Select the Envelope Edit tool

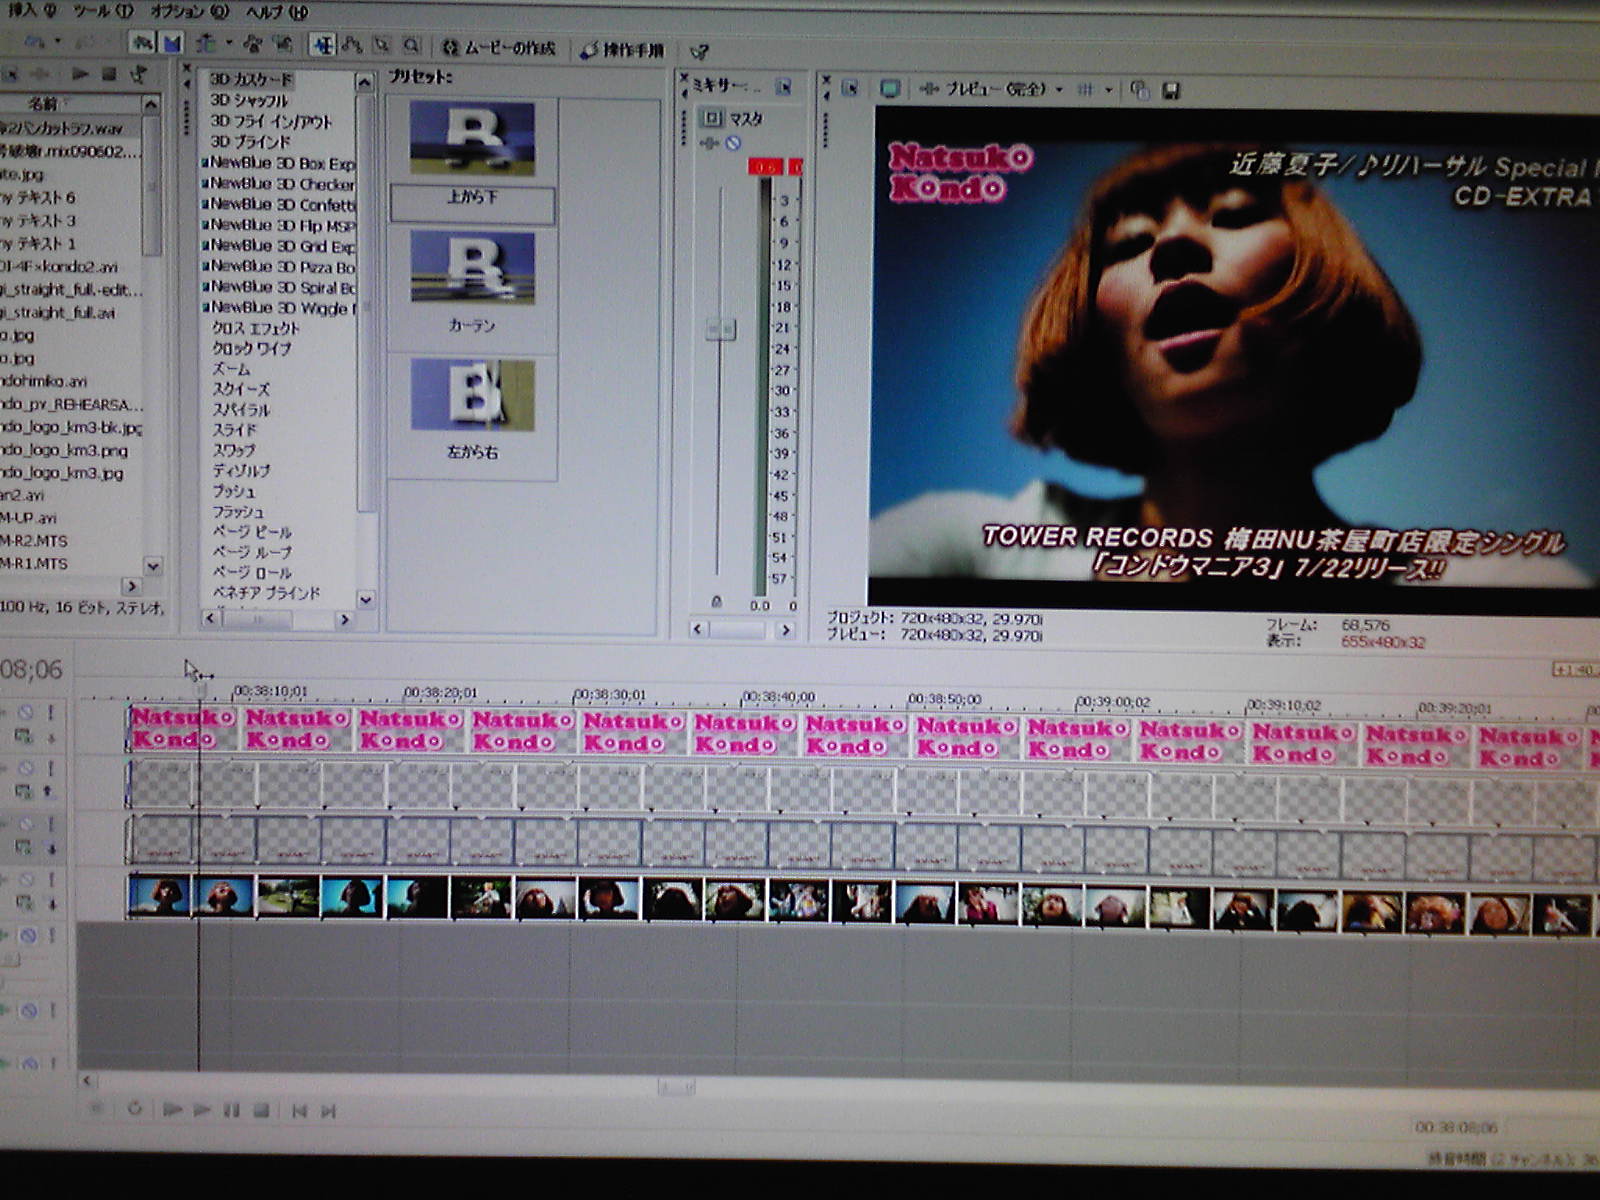point(351,45)
